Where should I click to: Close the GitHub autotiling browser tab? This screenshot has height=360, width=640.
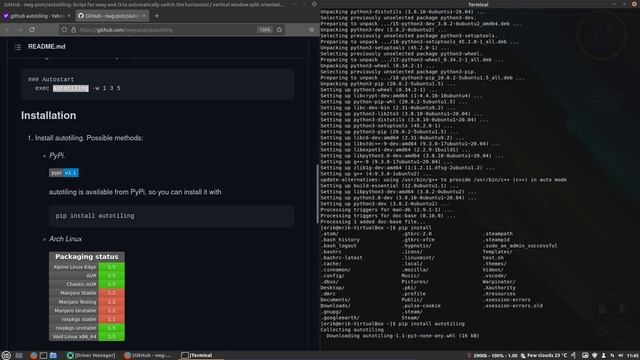(144, 16)
